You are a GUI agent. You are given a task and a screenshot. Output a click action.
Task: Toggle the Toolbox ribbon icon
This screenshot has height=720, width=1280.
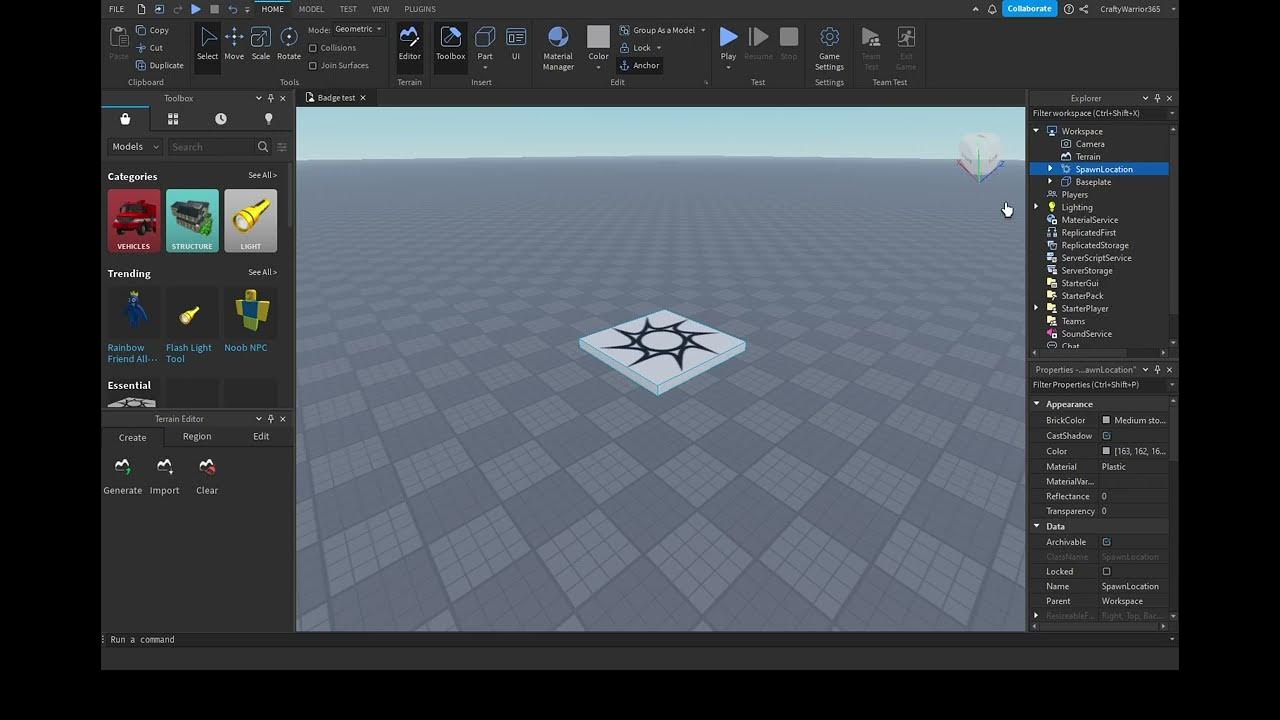click(450, 44)
